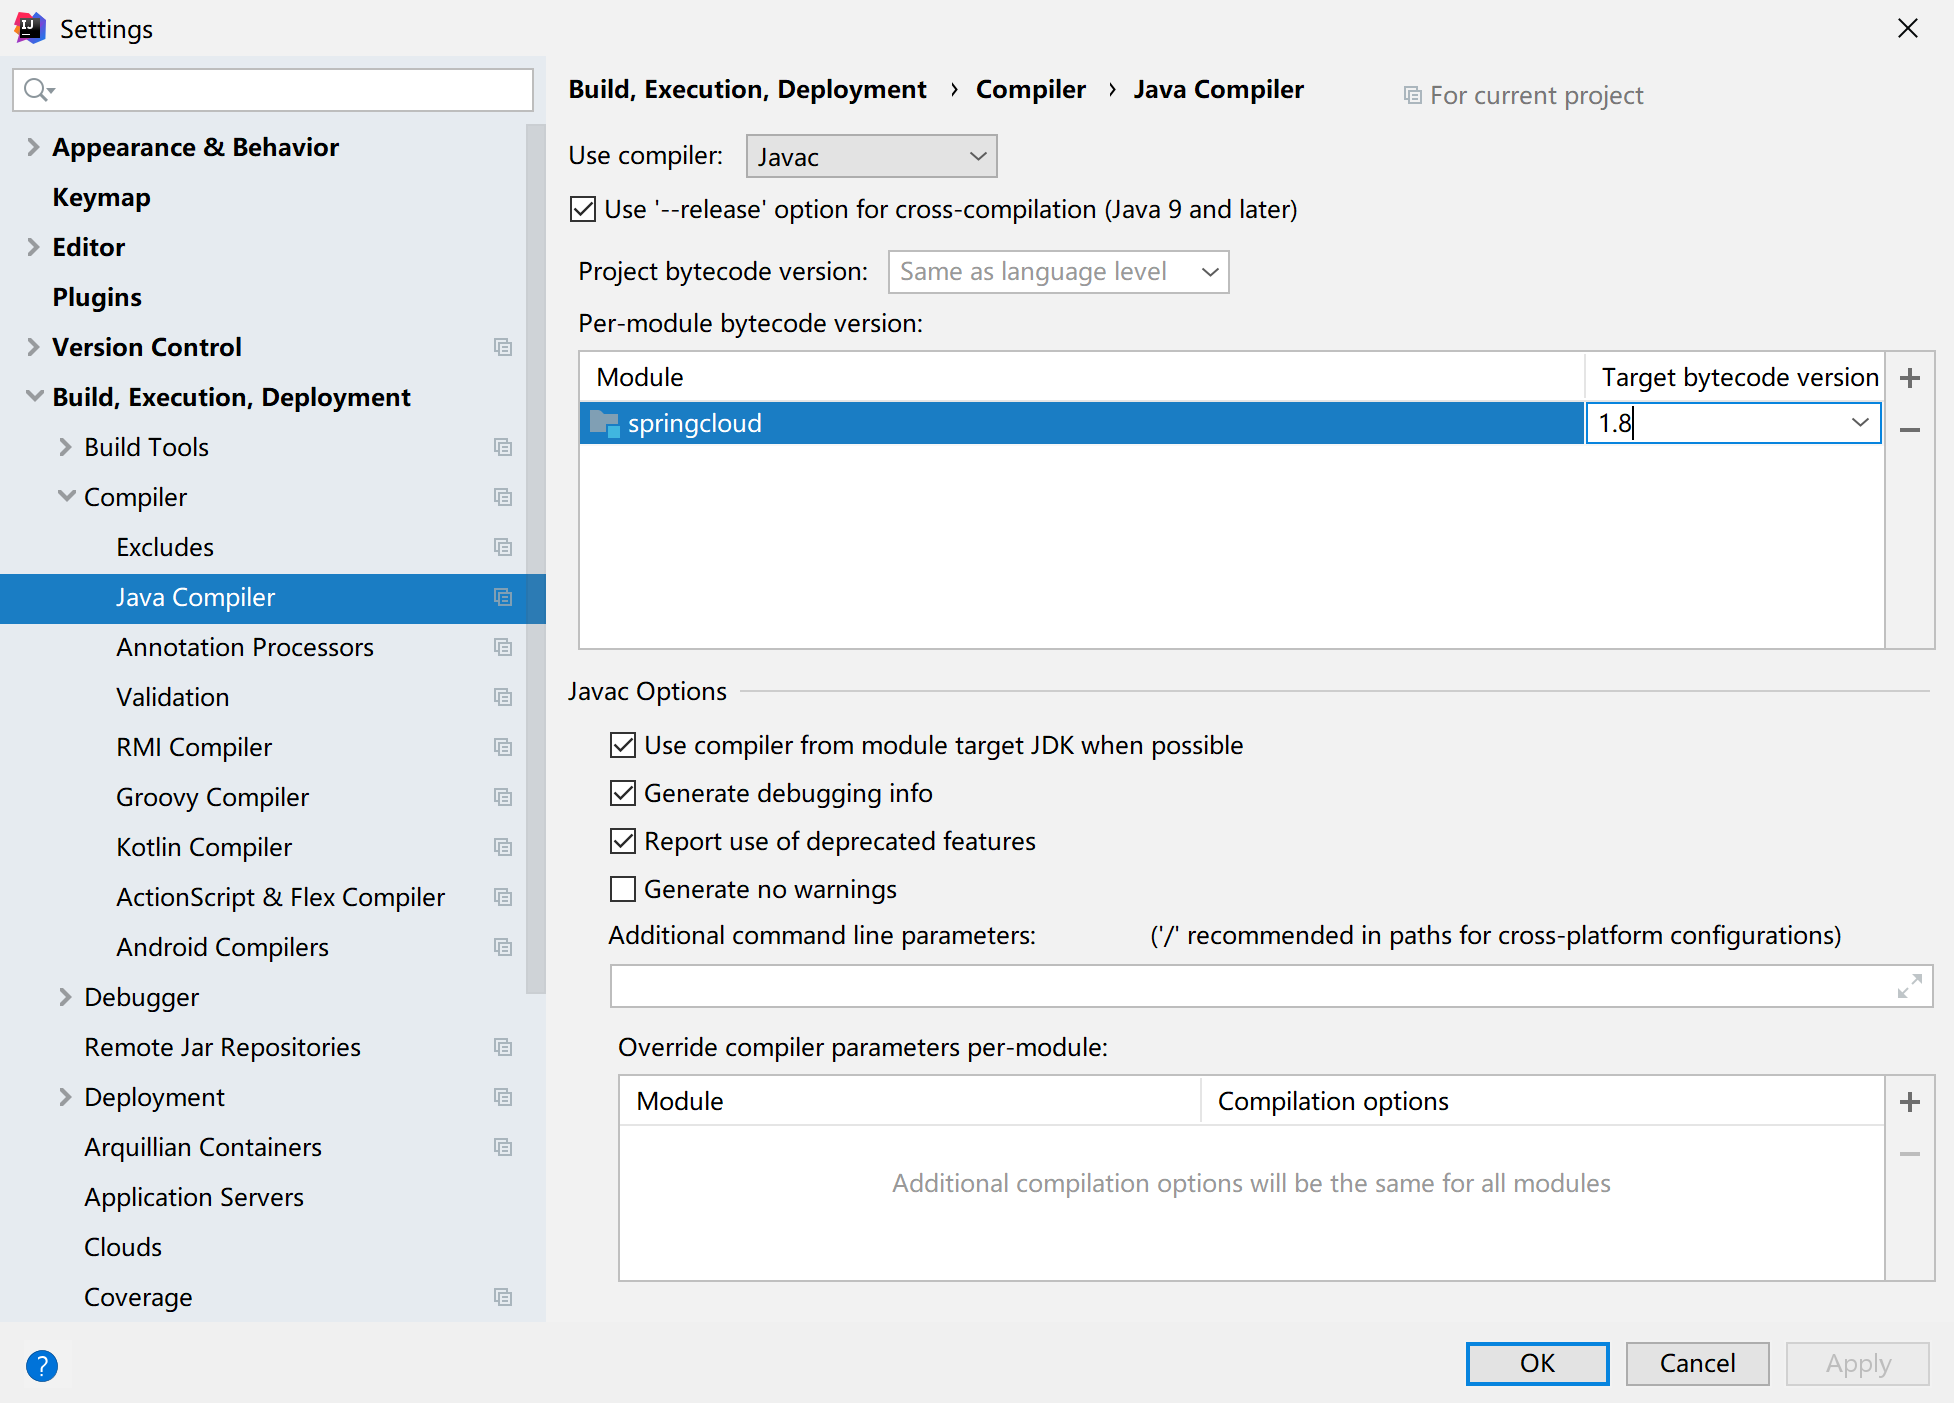Viewport: 1954px width, 1403px height.
Task: Add an override compiler parameters entry
Action: click(1910, 1102)
